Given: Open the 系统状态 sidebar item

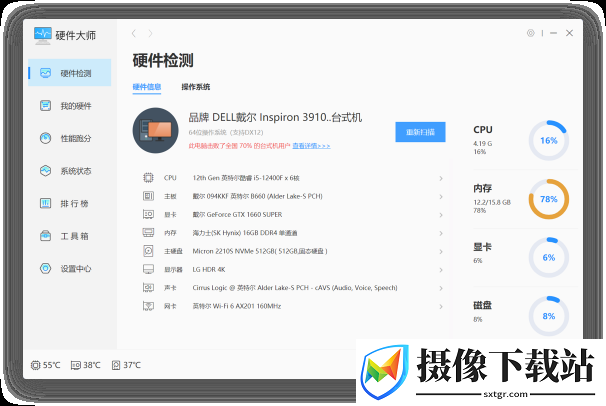Looking at the screenshot, I should tap(70, 171).
